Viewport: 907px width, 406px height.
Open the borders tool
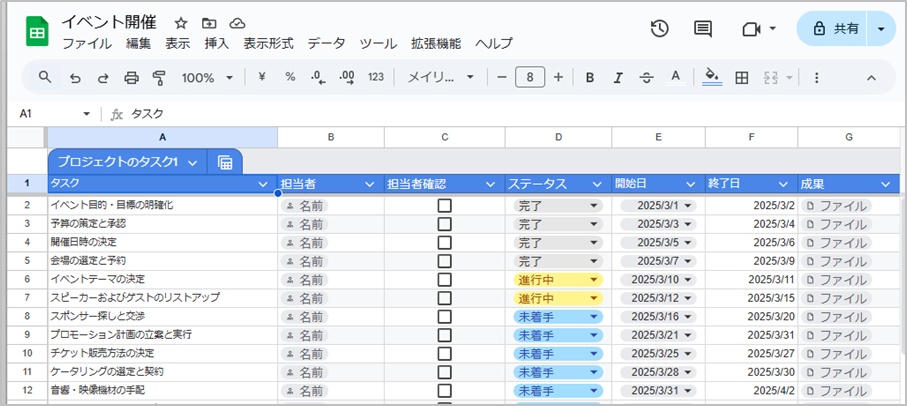pyautogui.click(x=742, y=77)
